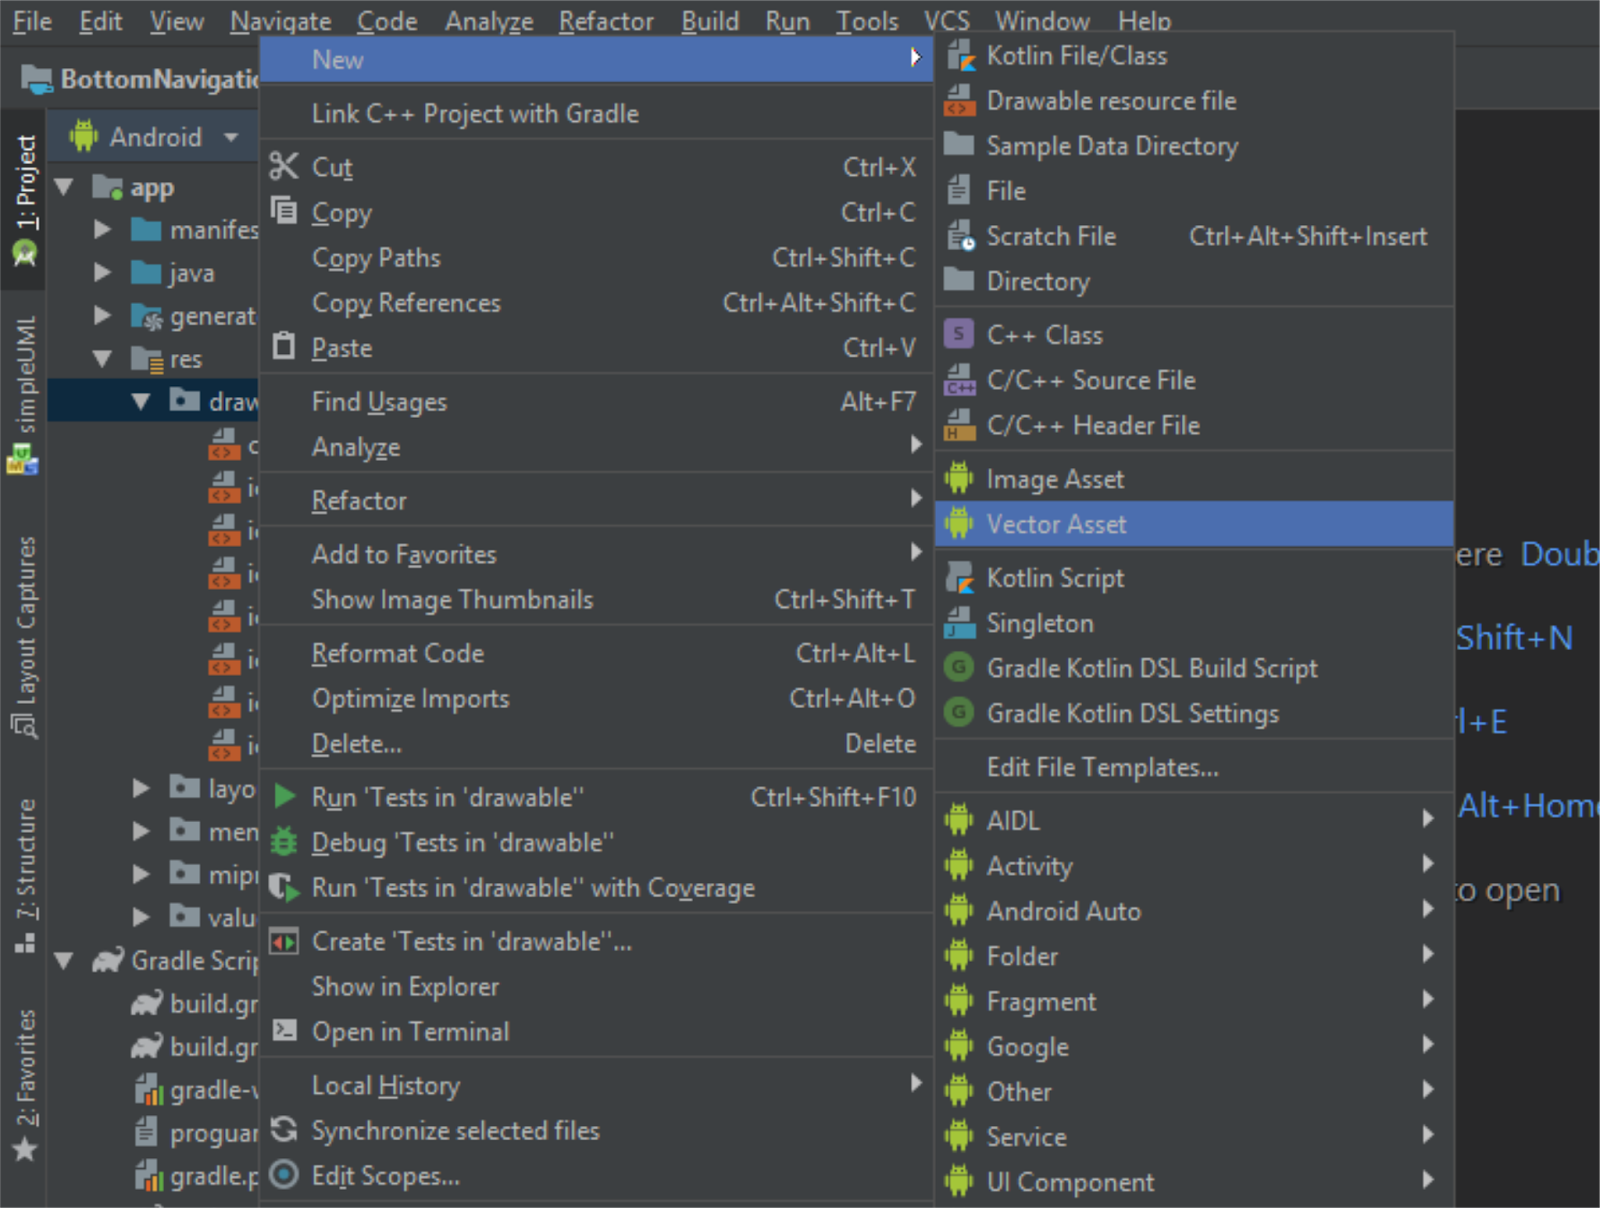The height and width of the screenshot is (1208, 1600).
Task: Open the Fragment submenu
Action: (x=1194, y=1001)
